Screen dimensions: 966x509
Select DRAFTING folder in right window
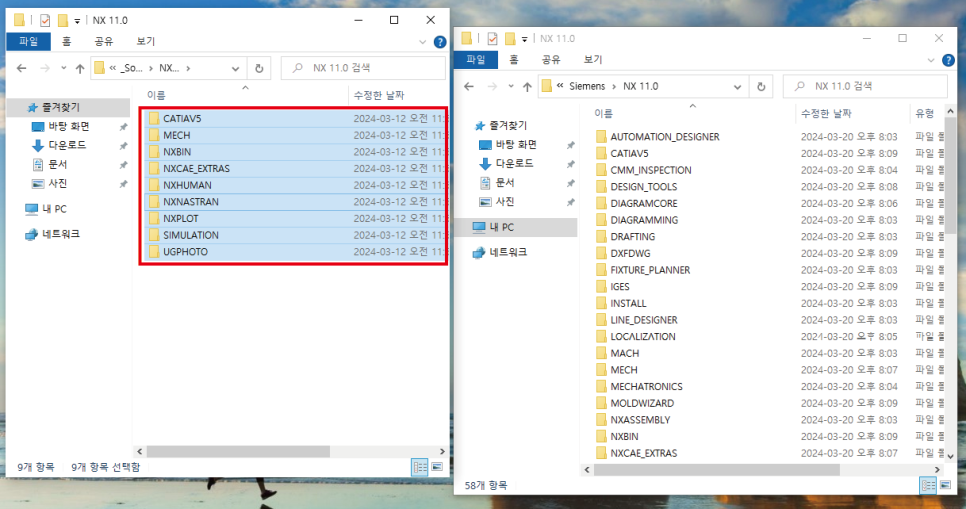click(633, 237)
